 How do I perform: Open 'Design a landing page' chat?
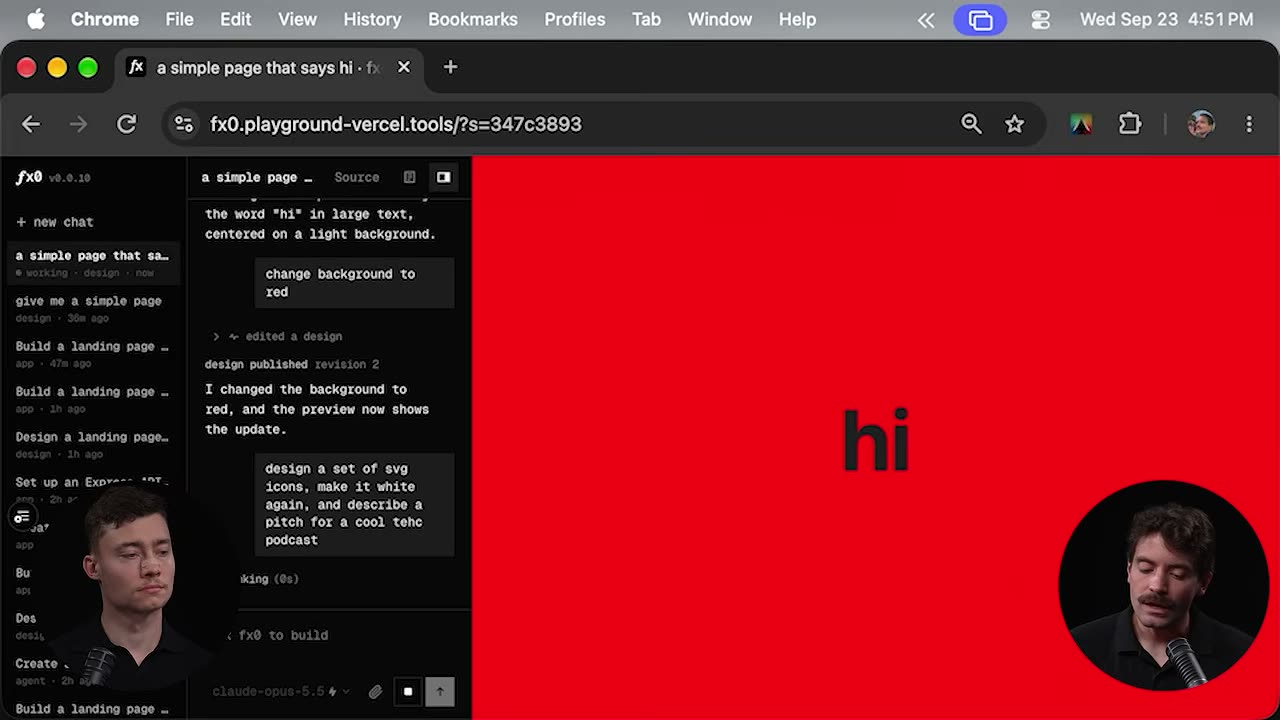92,444
